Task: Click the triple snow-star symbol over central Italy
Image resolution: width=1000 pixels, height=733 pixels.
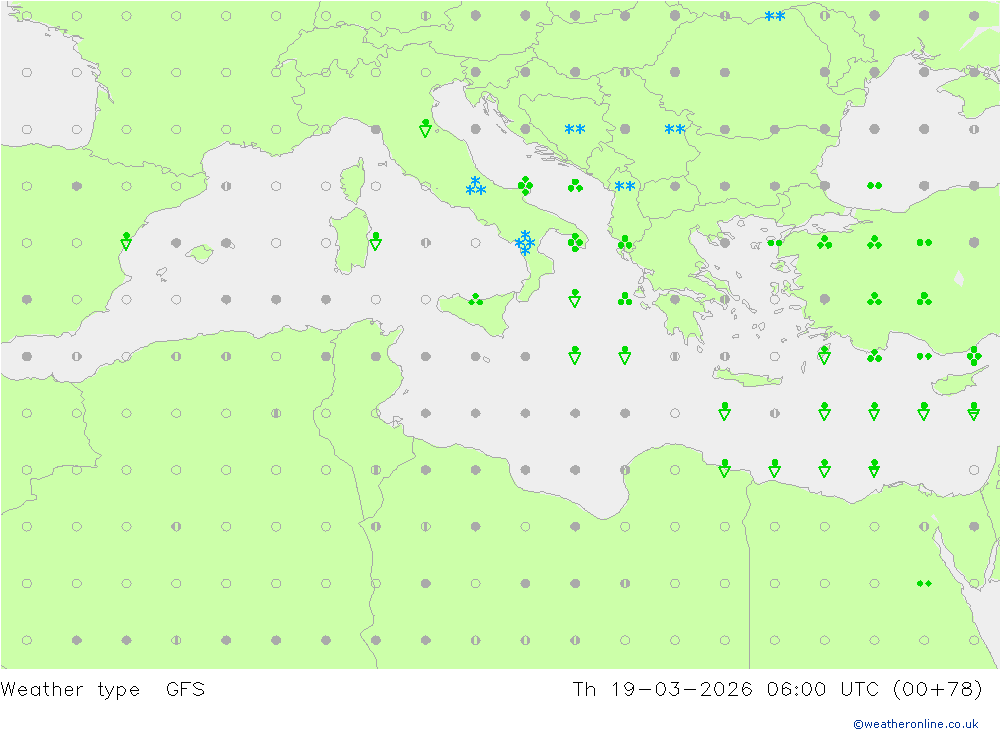Action: tap(476, 186)
